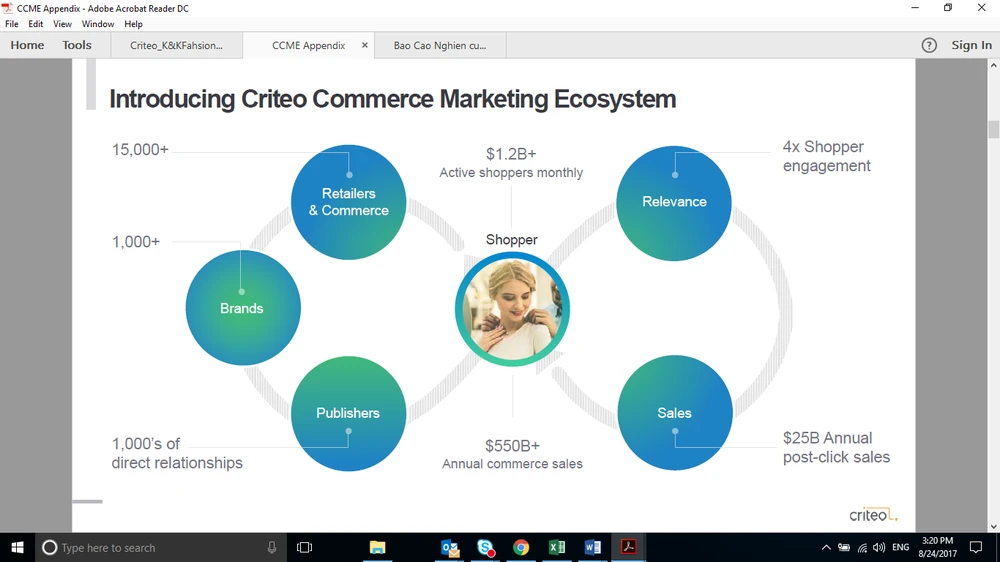Switch to the Criteo_K&KFahsion document tab
The image size is (1000, 562).
[176, 45]
